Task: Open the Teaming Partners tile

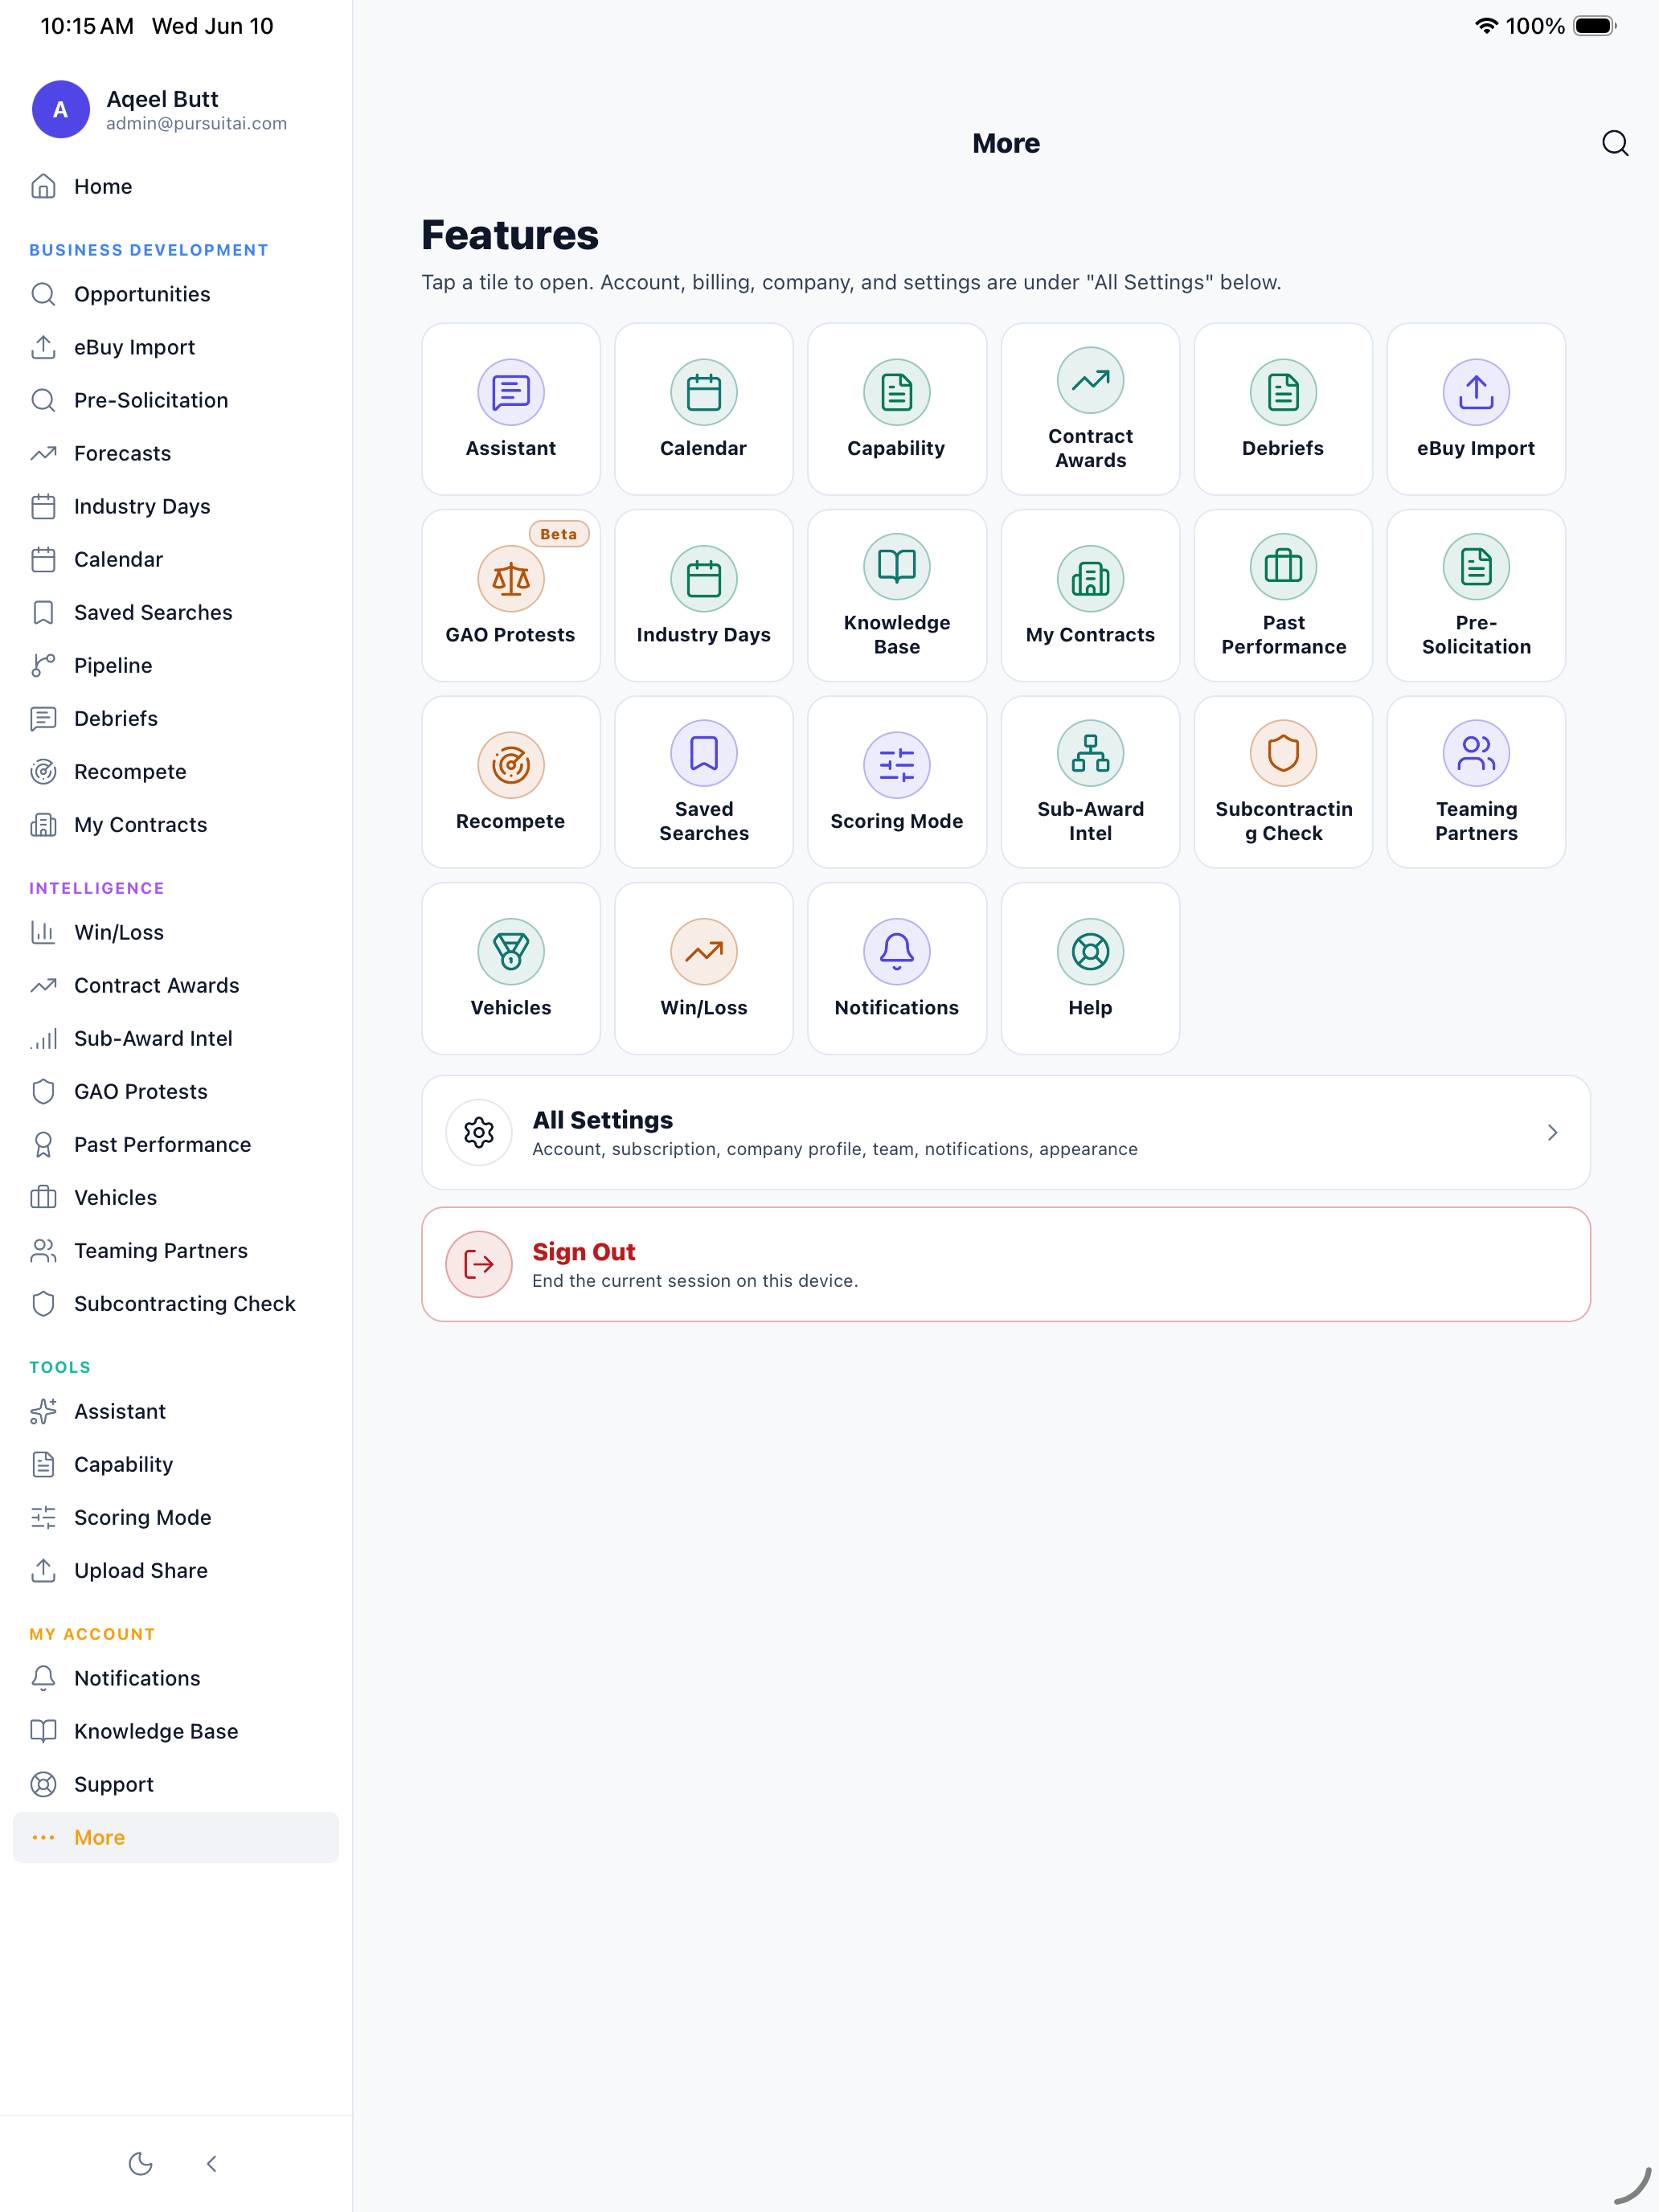Action: click(x=1476, y=782)
